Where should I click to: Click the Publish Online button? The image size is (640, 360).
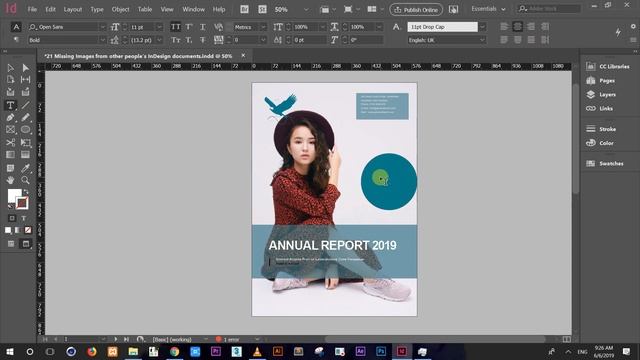416,9
